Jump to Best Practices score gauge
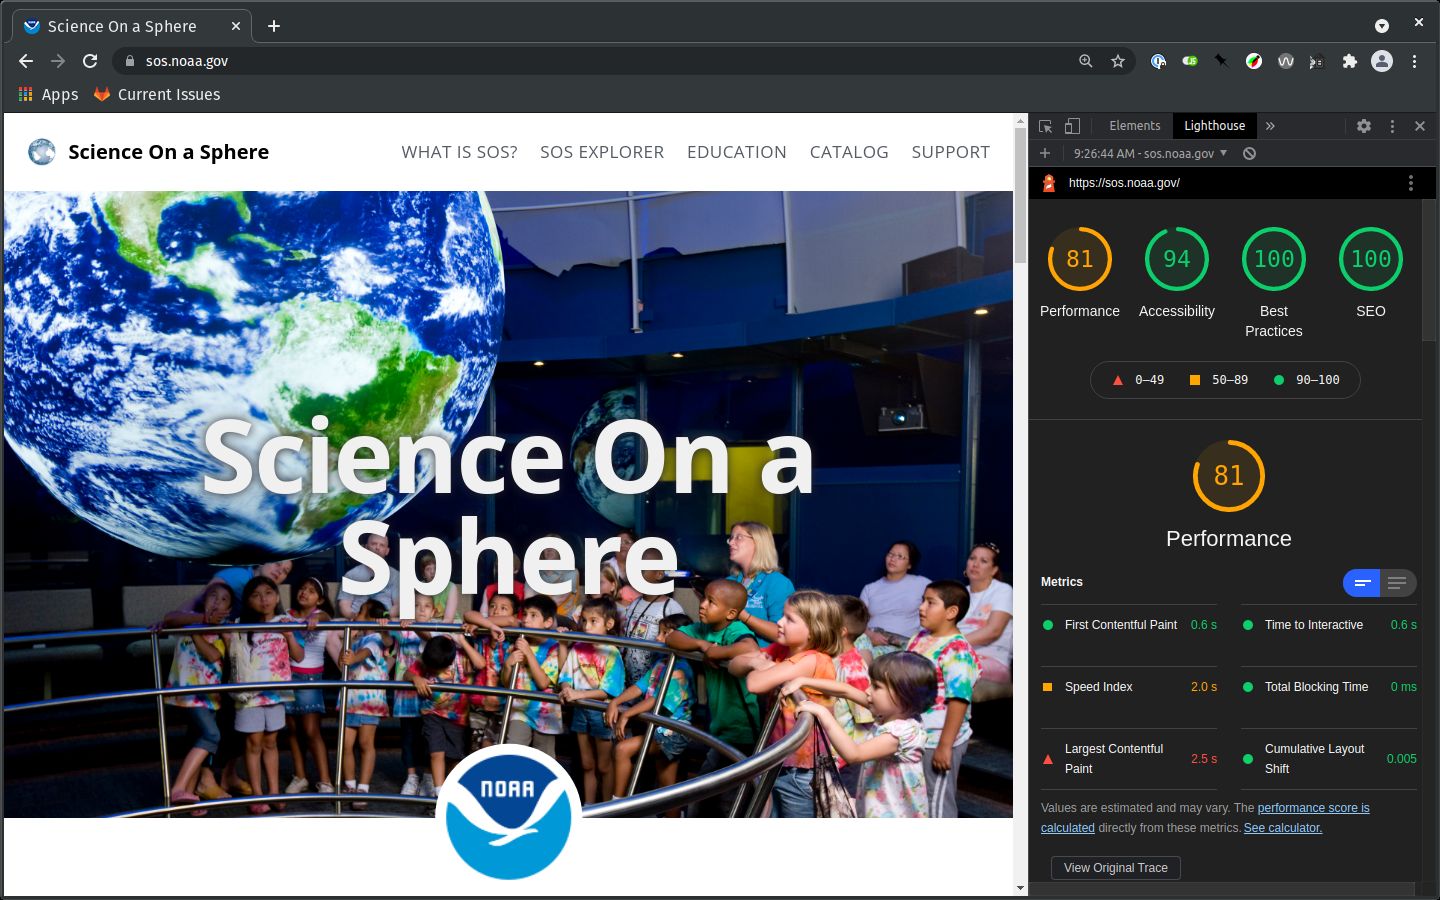The image size is (1440, 900). [x=1274, y=259]
